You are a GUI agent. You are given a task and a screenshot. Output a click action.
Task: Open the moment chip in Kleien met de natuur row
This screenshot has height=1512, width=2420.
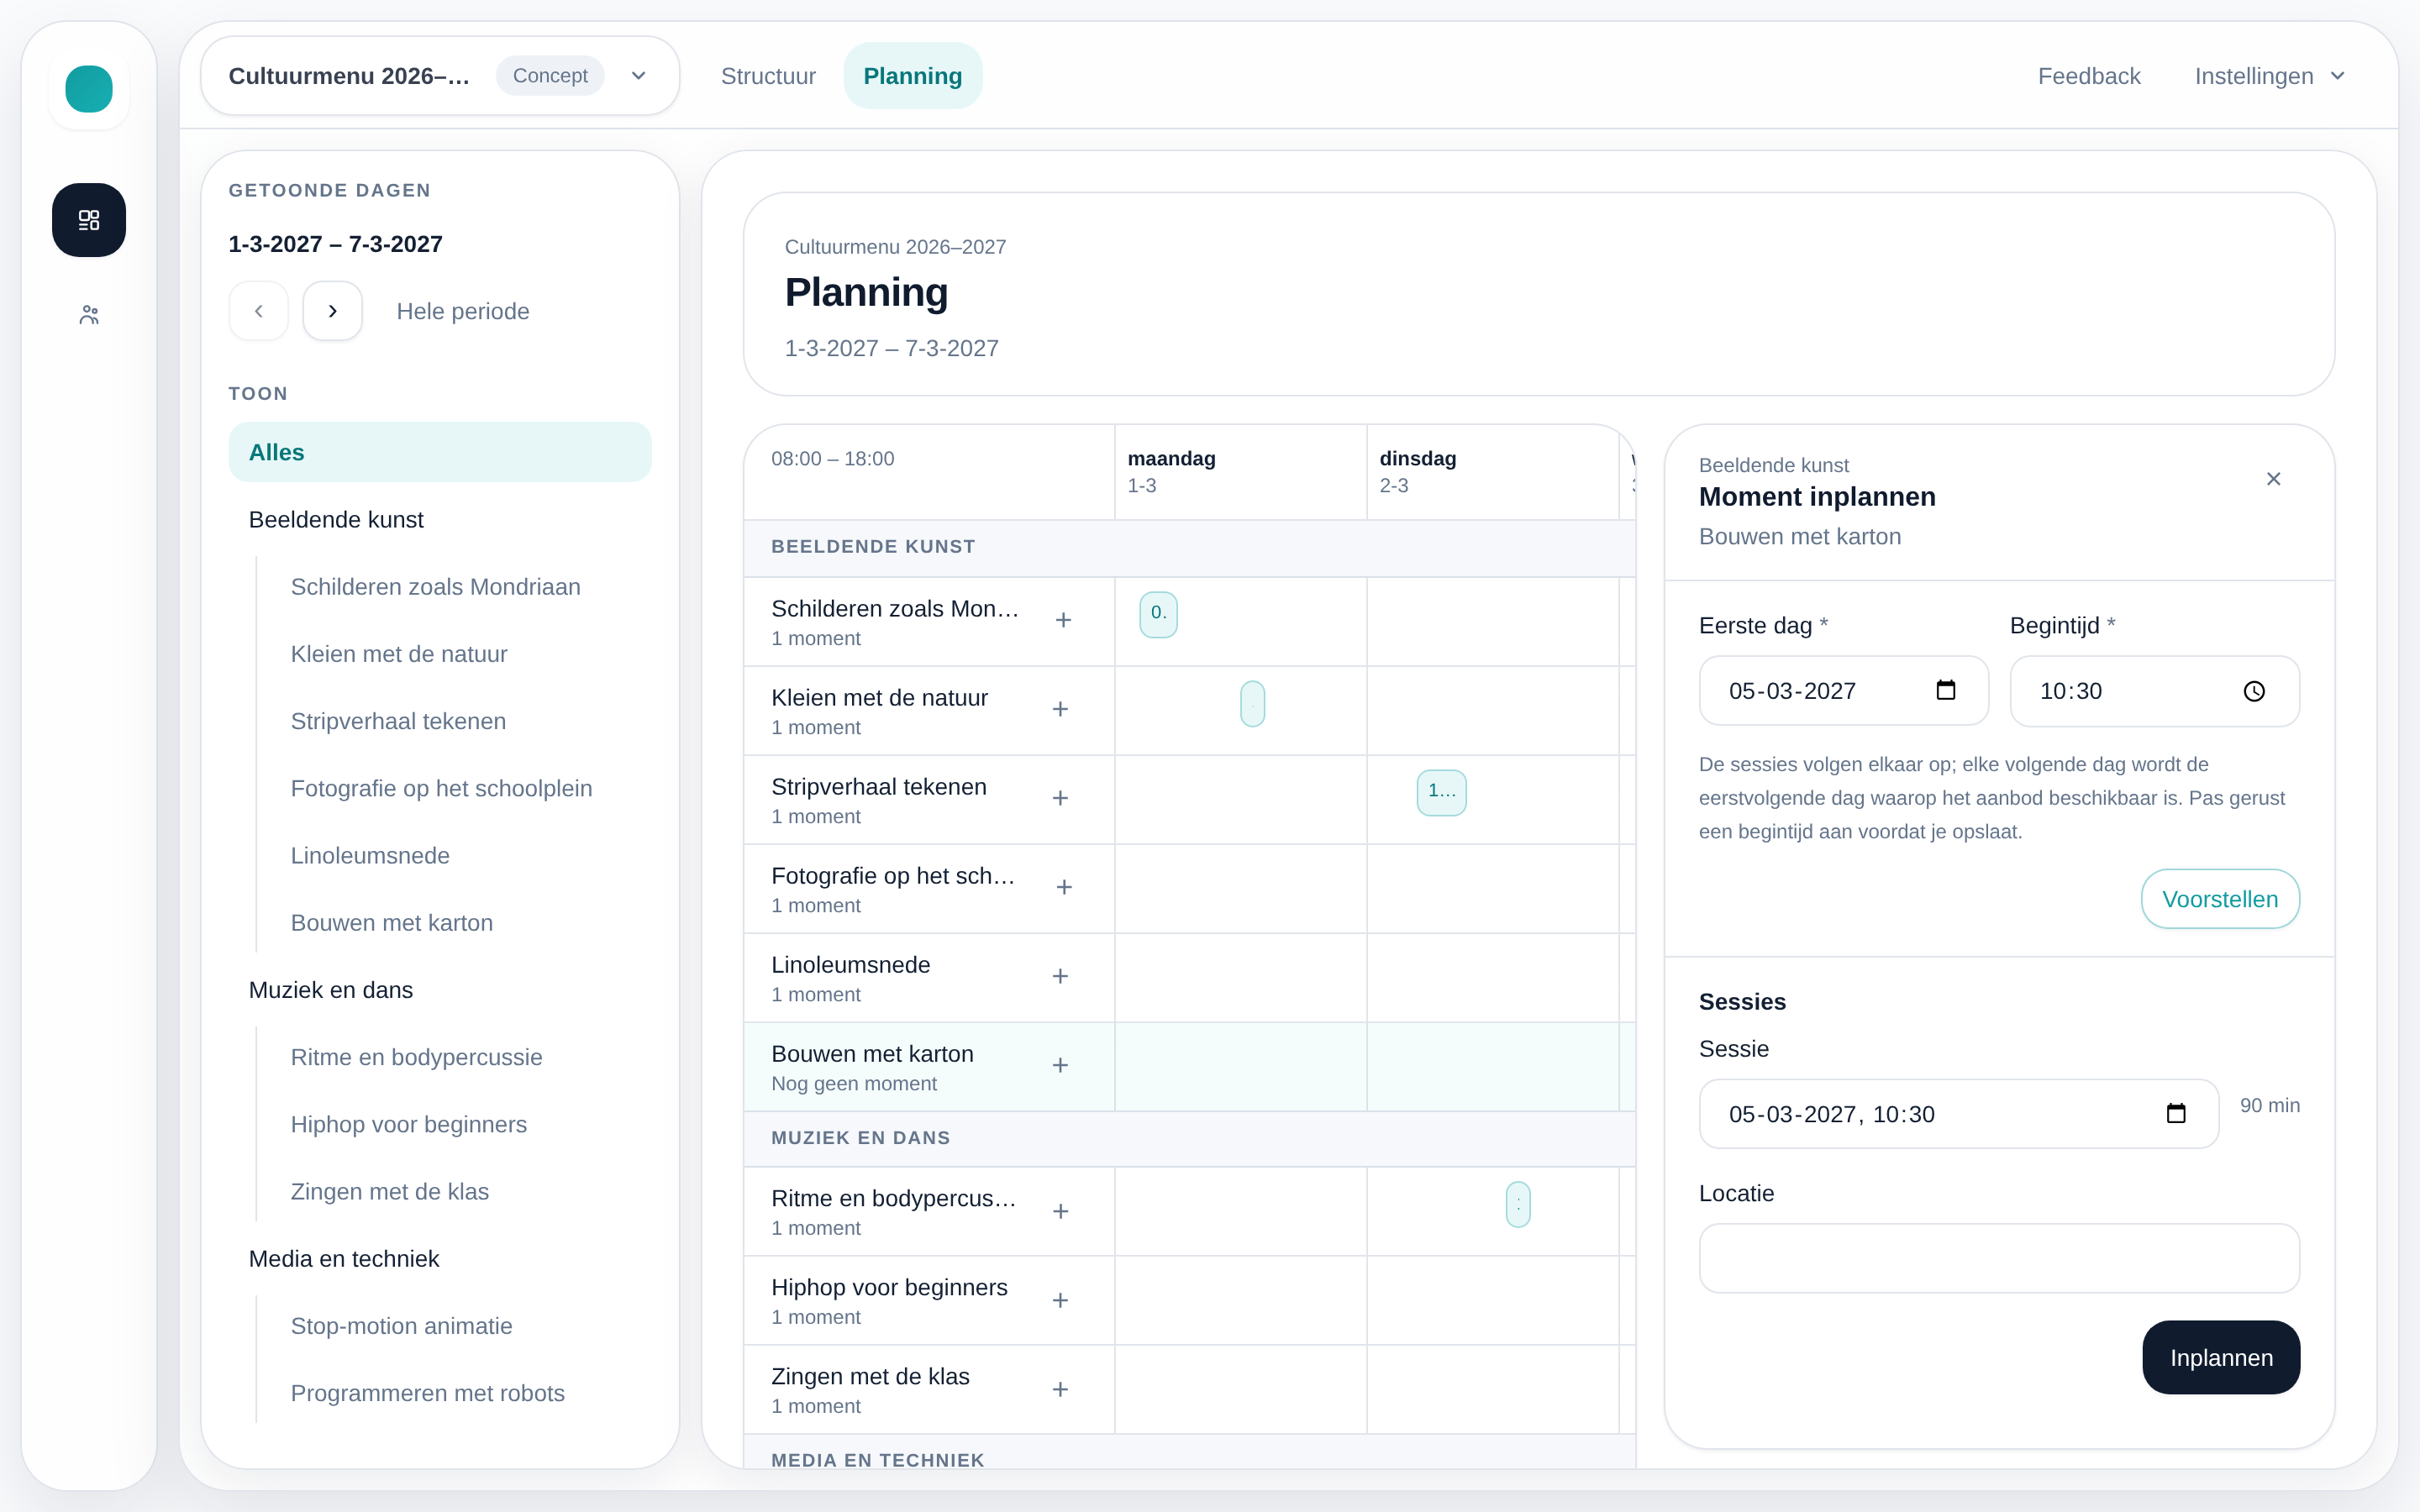pos(1252,703)
